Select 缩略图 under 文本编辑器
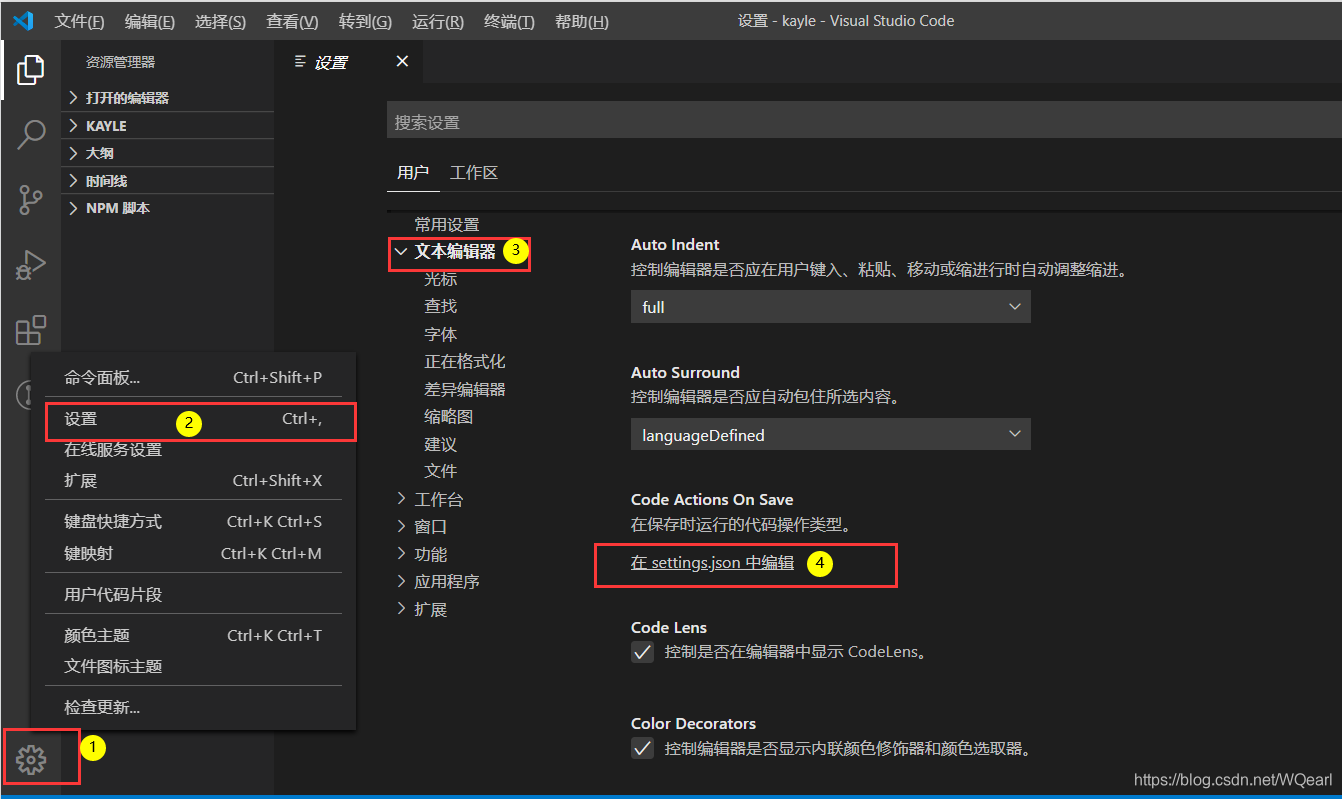This screenshot has height=799, width=1342. (448, 416)
